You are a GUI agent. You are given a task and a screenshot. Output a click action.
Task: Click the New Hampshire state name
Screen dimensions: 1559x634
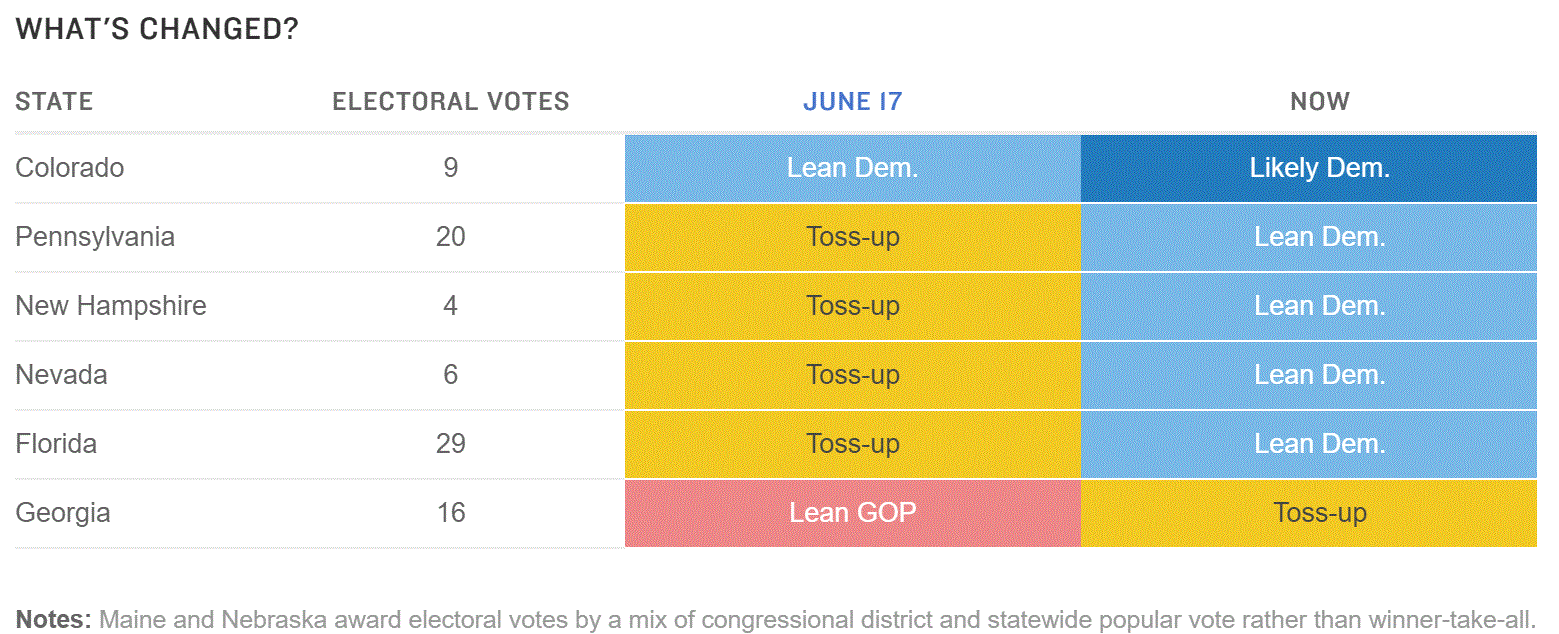[111, 305]
